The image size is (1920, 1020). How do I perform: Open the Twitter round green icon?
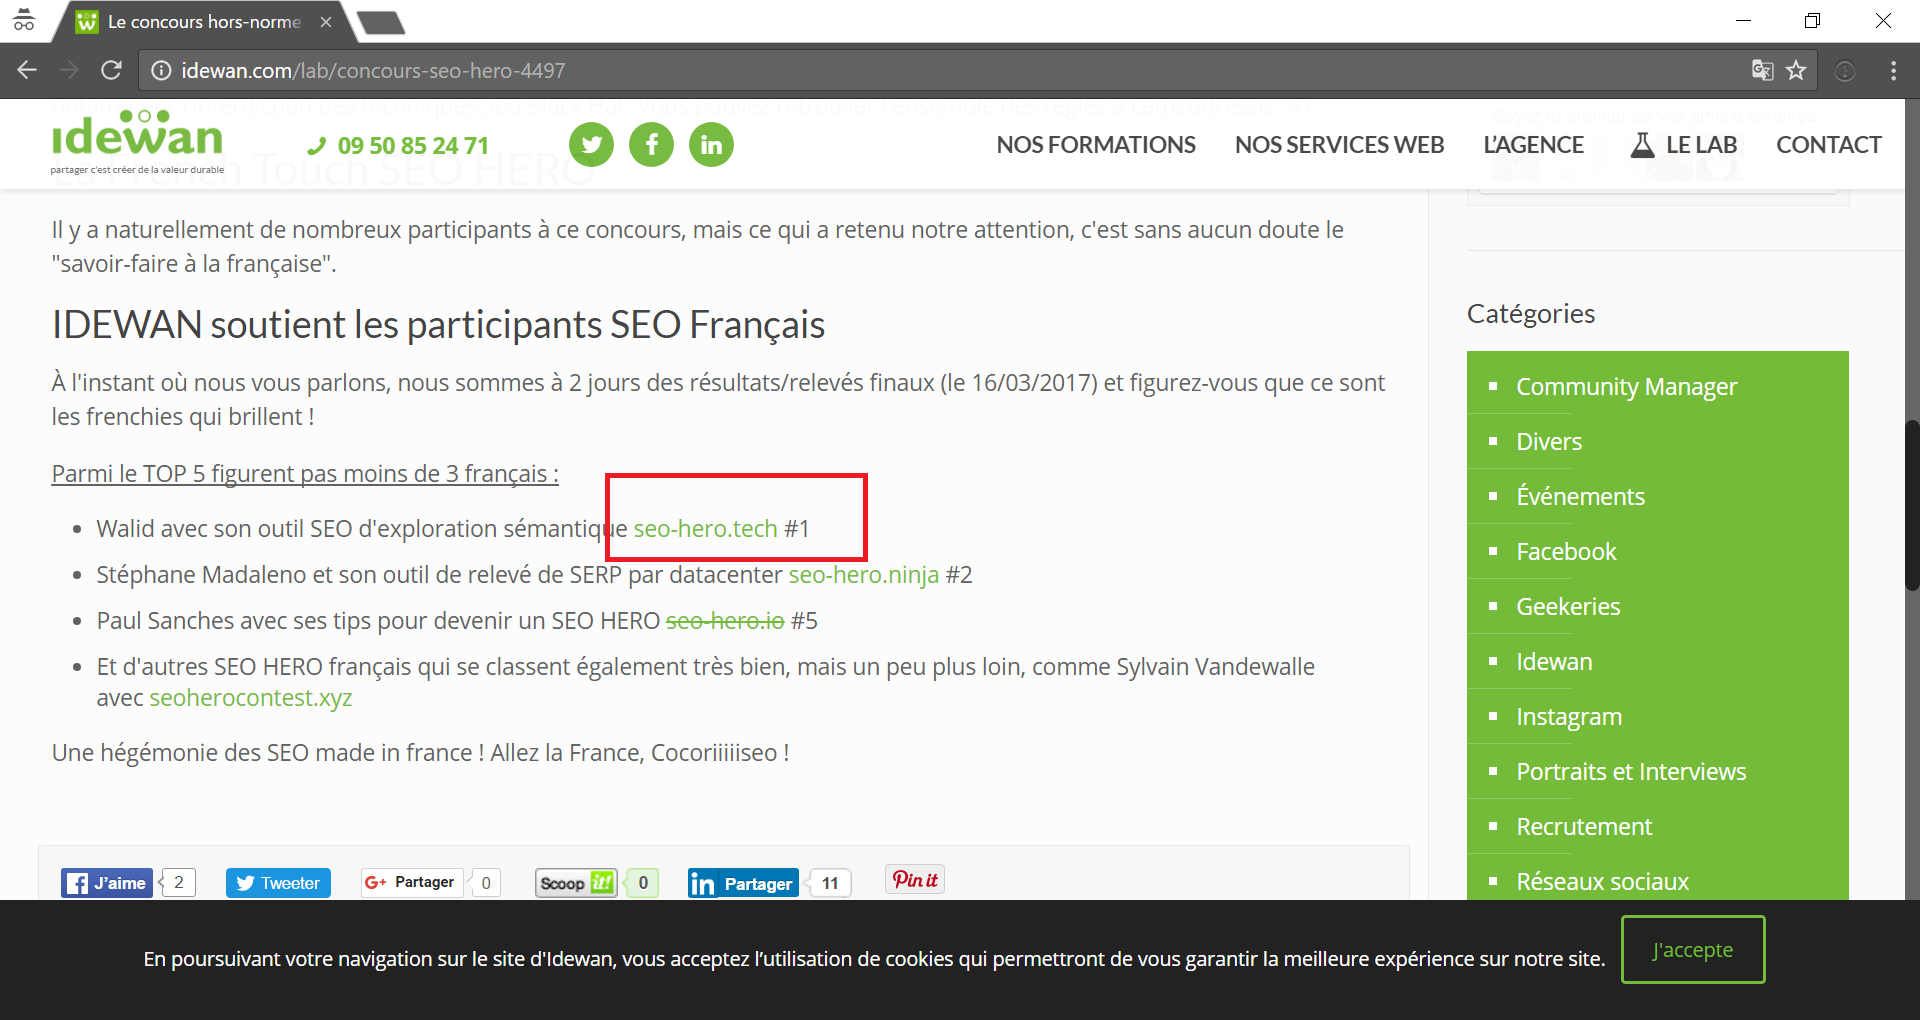(592, 145)
